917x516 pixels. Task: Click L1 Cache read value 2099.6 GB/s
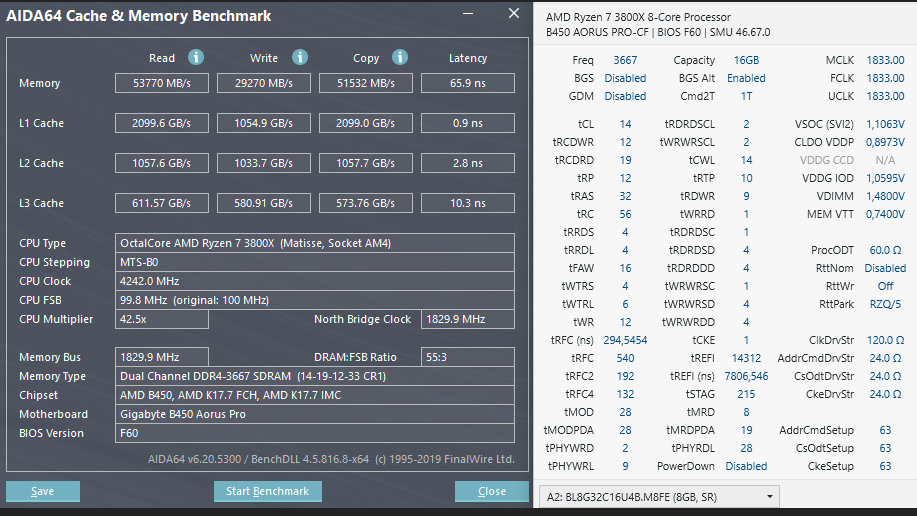click(162, 123)
